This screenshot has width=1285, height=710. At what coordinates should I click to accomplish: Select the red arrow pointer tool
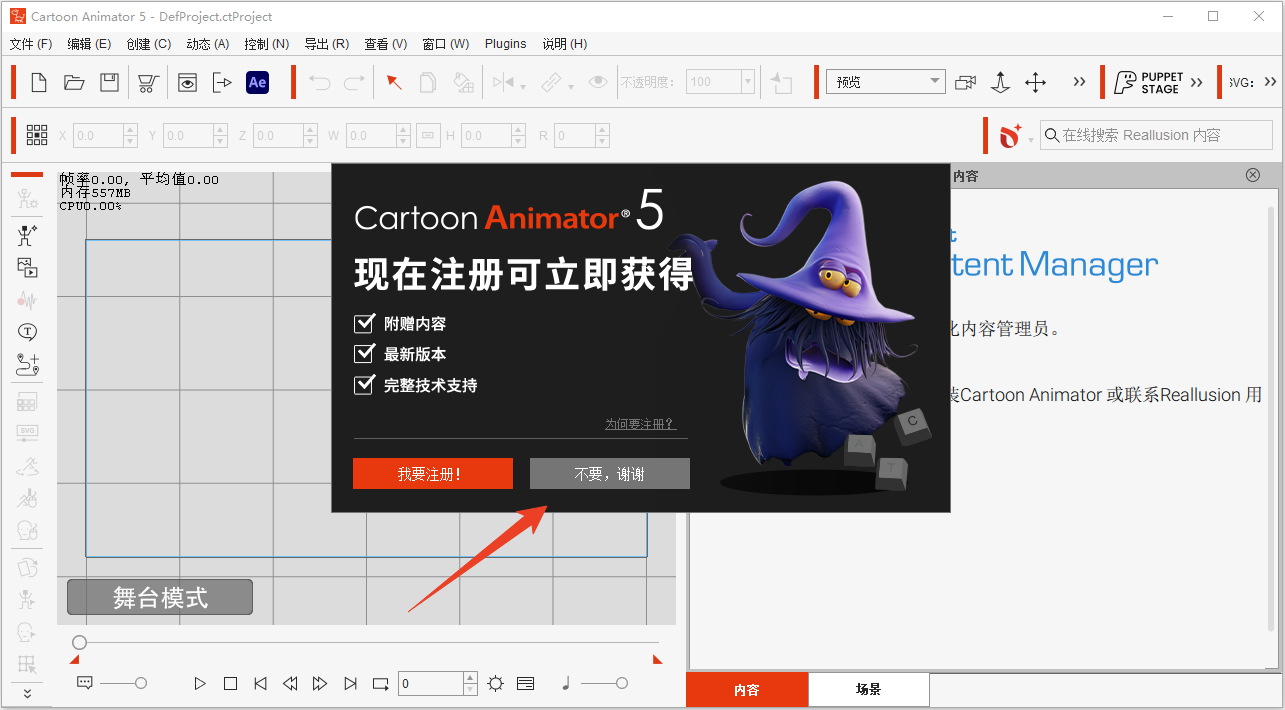click(x=394, y=82)
